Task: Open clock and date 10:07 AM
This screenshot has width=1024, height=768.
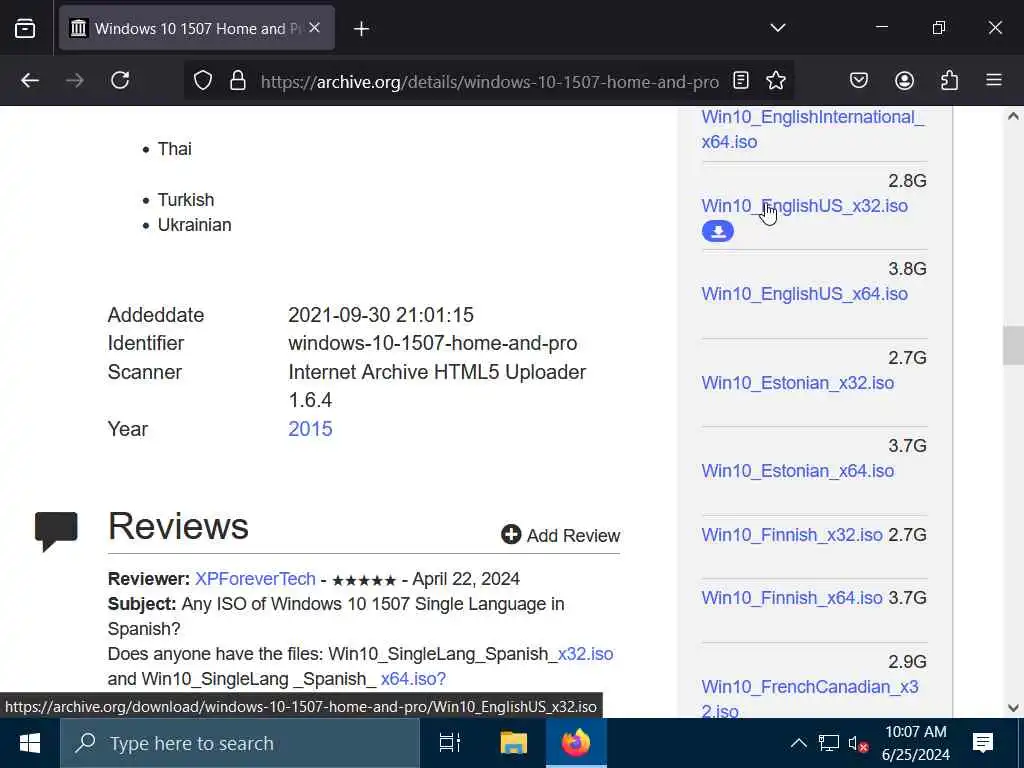Action: click(x=916, y=743)
